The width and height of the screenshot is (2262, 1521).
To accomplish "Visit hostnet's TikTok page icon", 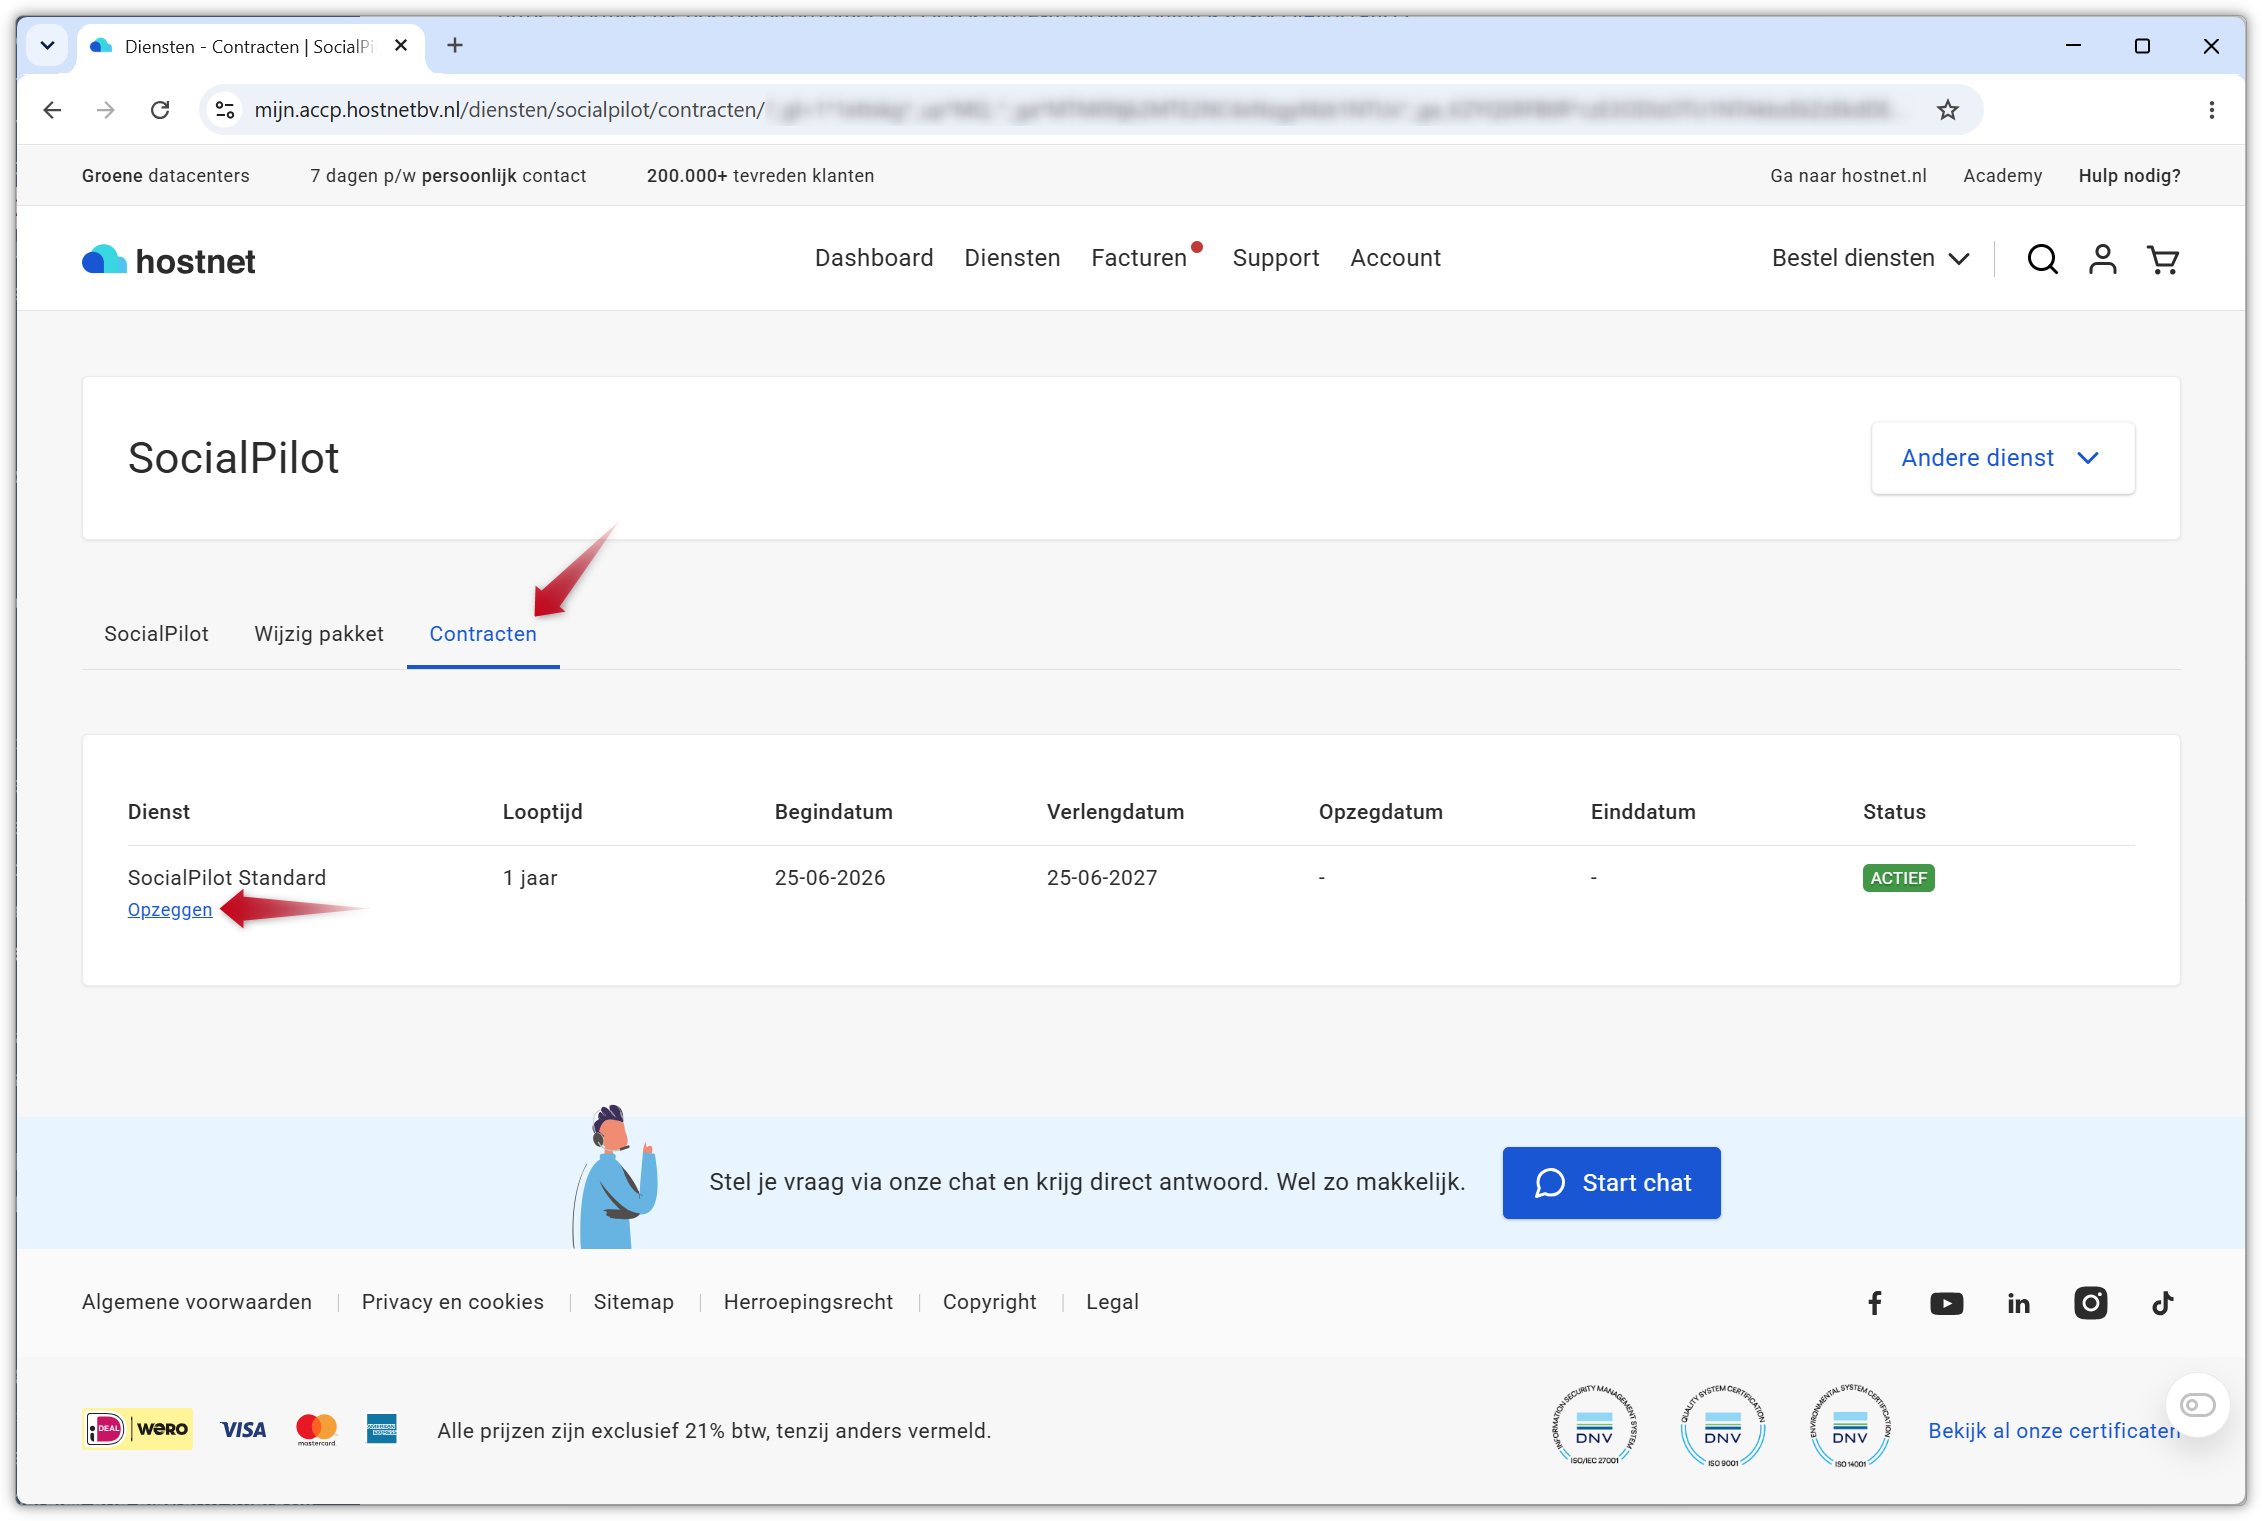I will pyautogui.click(x=2162, y=1303).
